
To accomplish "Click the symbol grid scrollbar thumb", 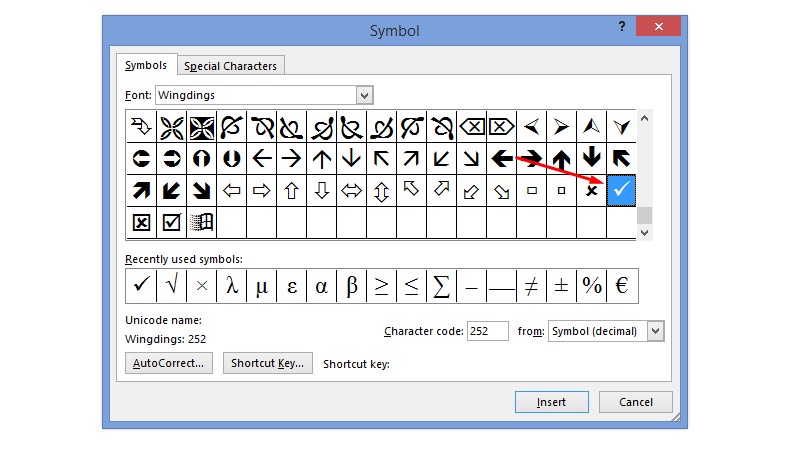I will click(644, 215).
